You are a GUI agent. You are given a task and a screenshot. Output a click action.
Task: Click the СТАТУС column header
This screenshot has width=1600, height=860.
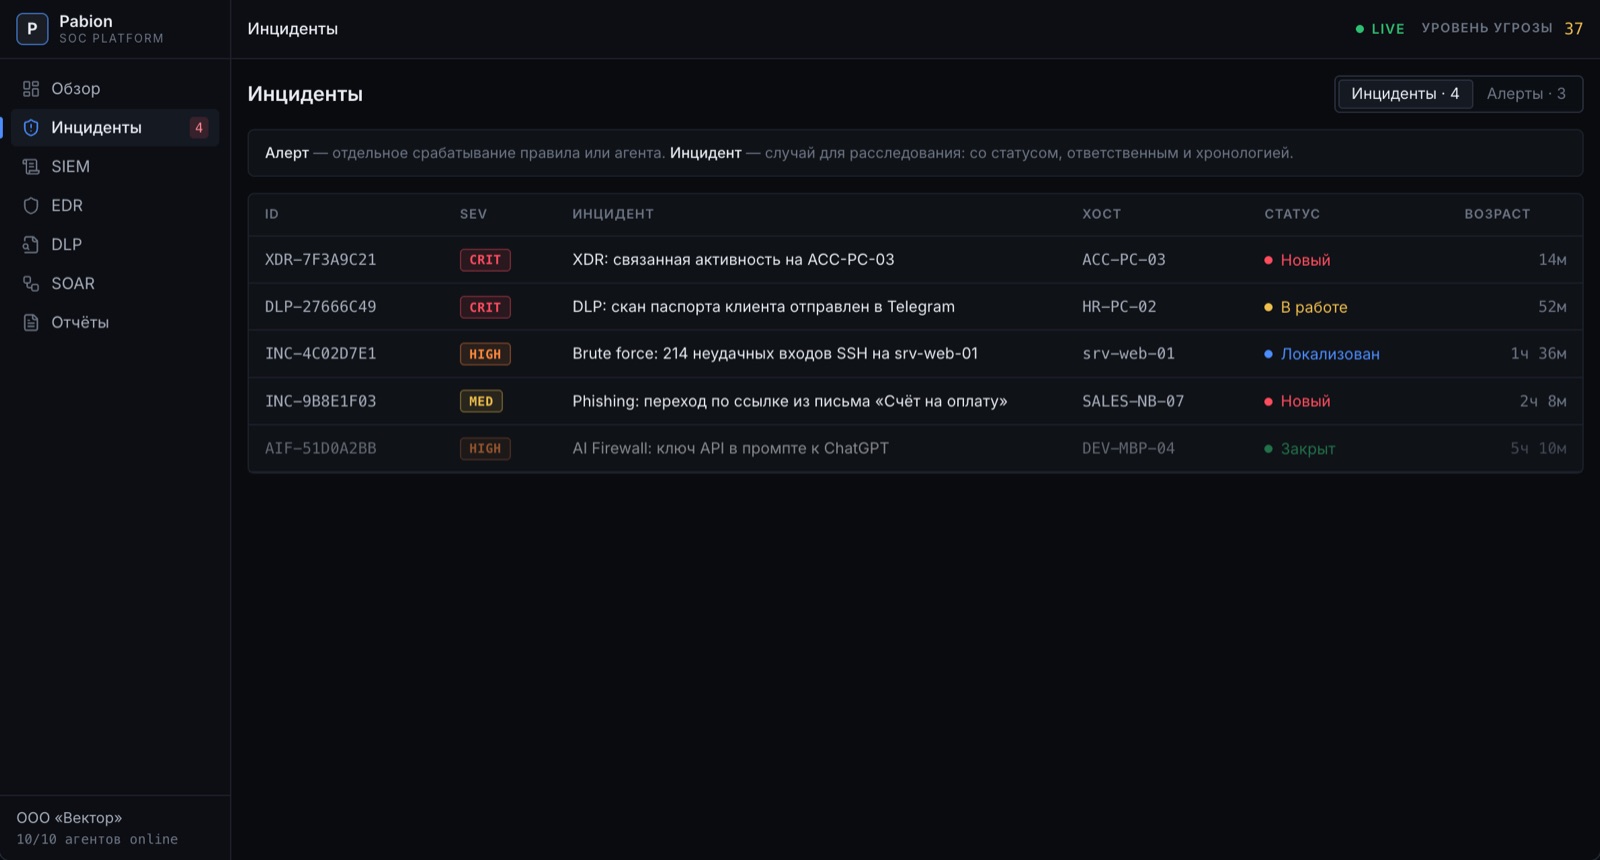click(x=1292, y=214)
